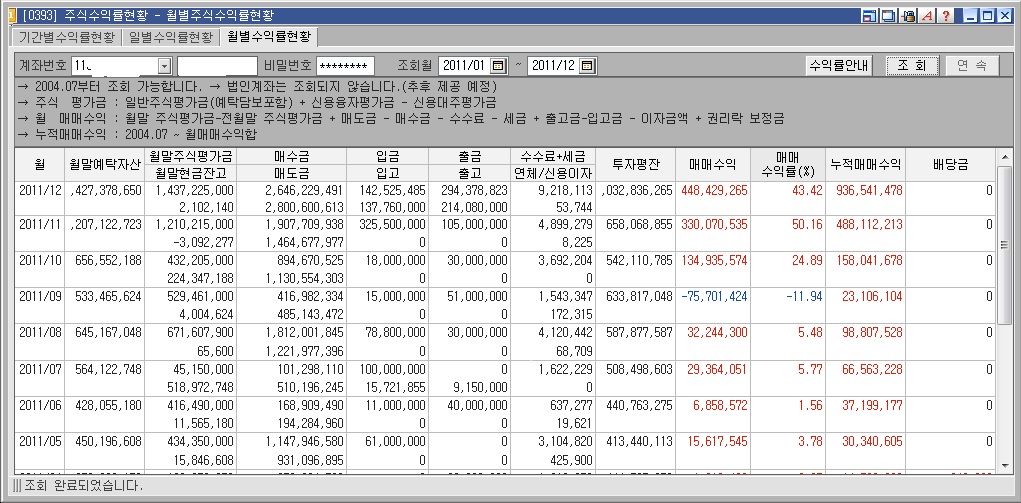
Task: Click the 연체/신용이자 header
Action: click(x=553, y=173)
